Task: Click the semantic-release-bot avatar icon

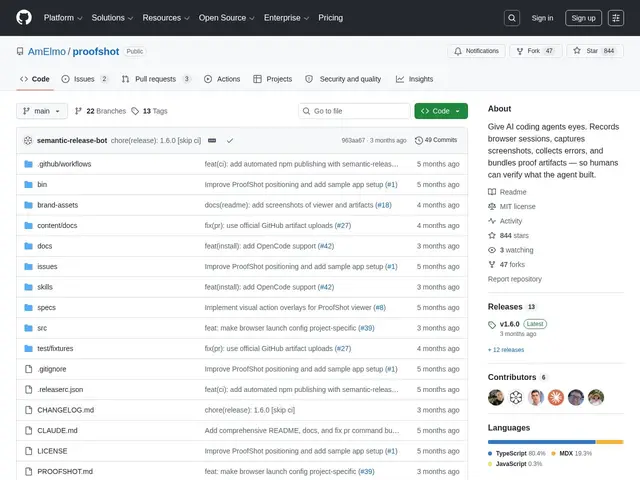Action: click(28, 140)
